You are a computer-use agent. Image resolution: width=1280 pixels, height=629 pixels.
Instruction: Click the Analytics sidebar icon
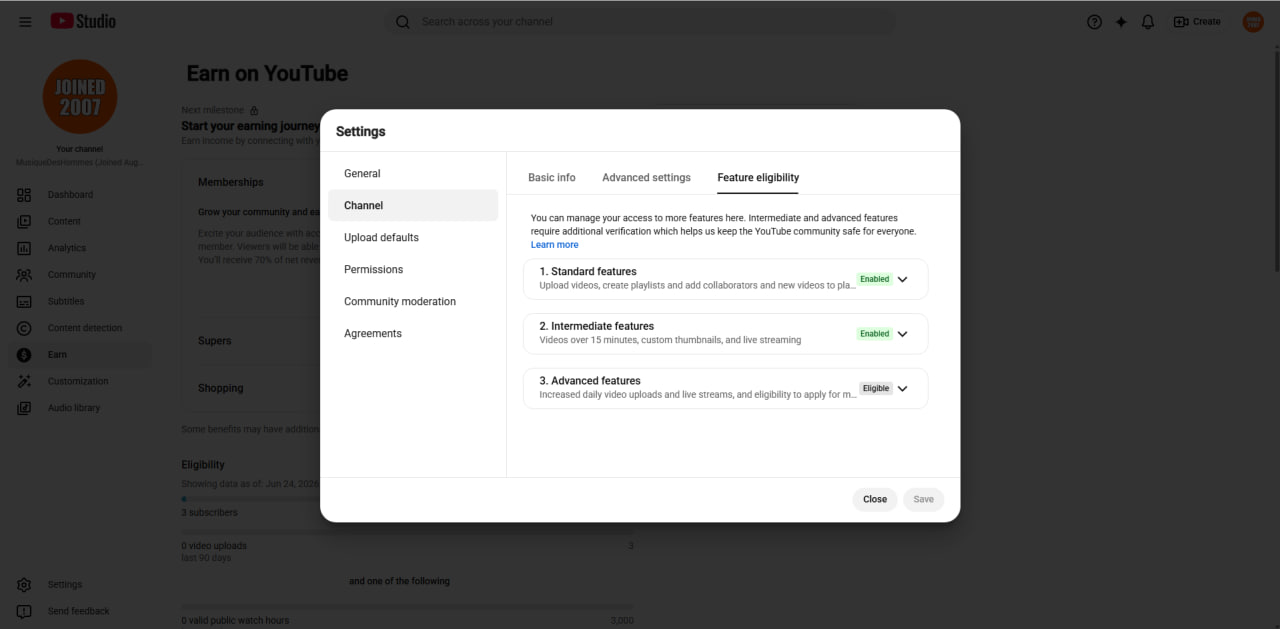[24, 248]
